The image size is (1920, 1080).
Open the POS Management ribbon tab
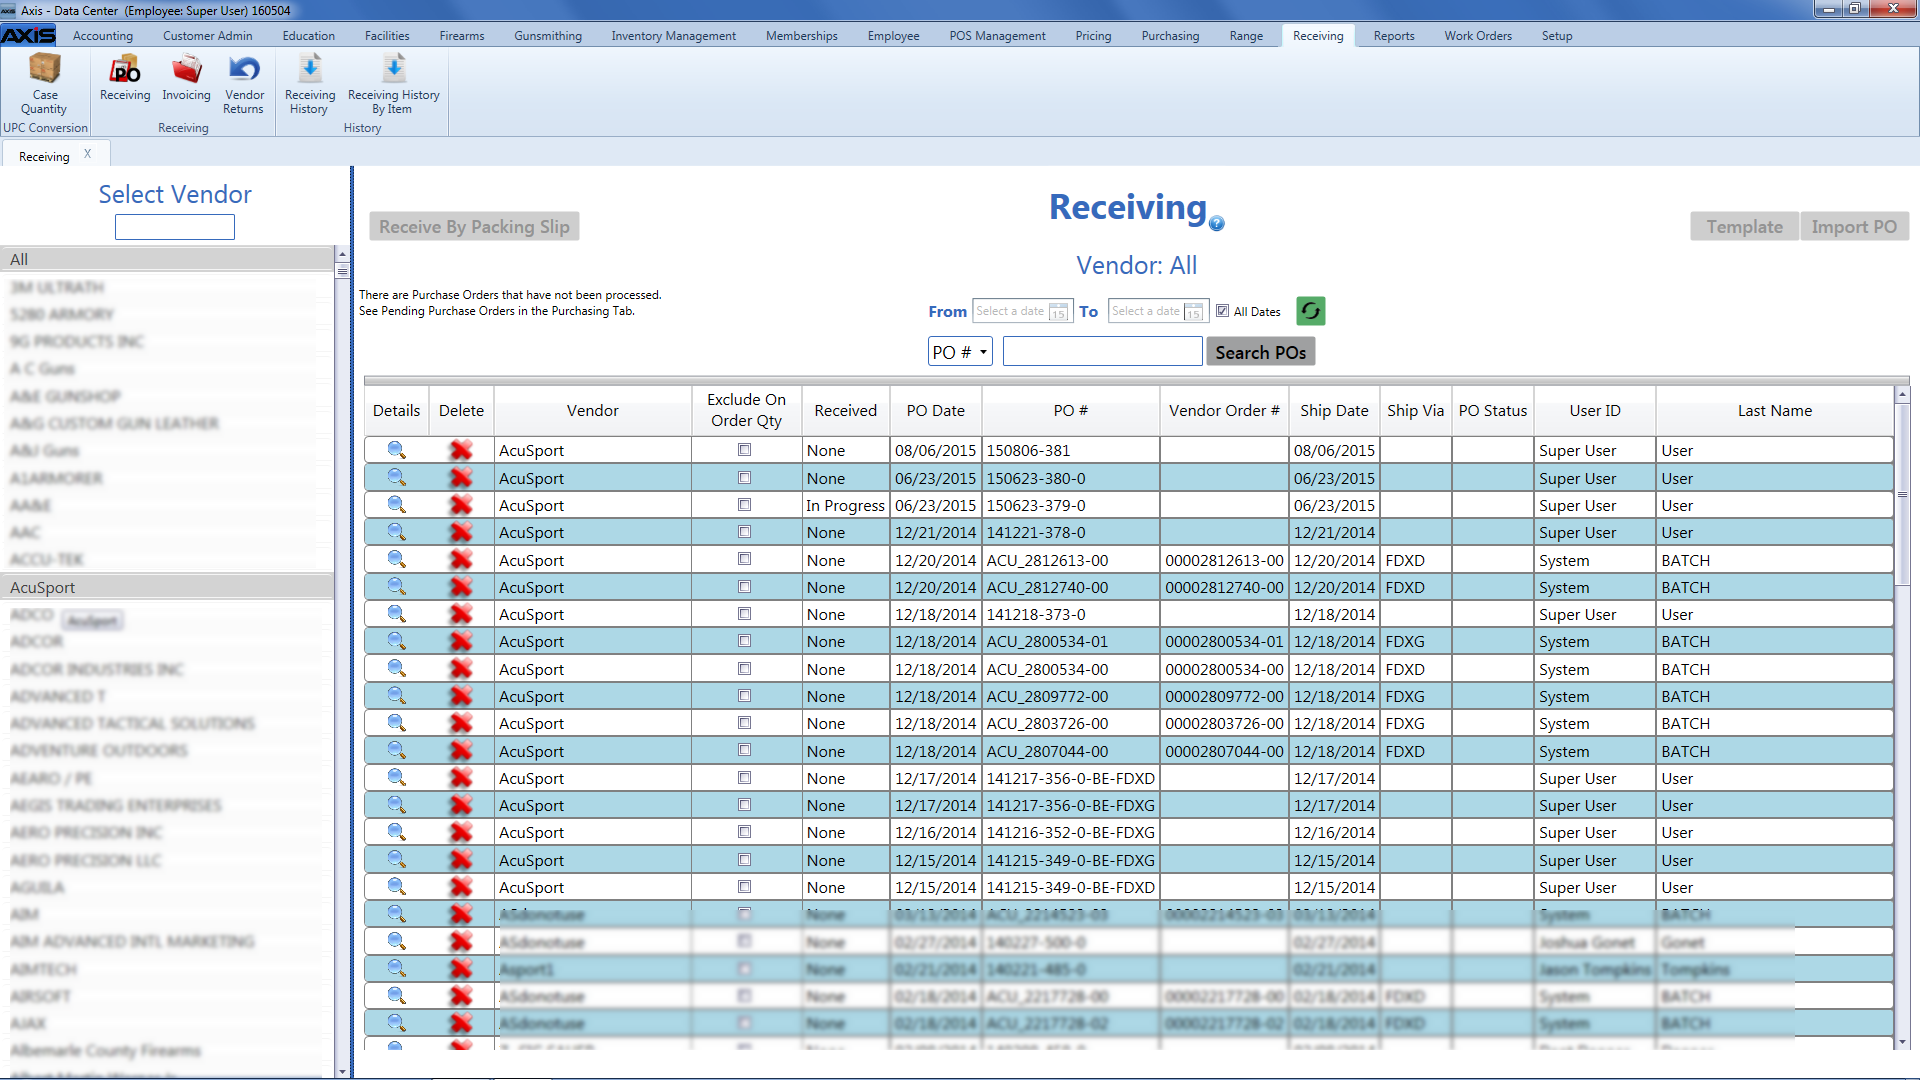[997, 36]
